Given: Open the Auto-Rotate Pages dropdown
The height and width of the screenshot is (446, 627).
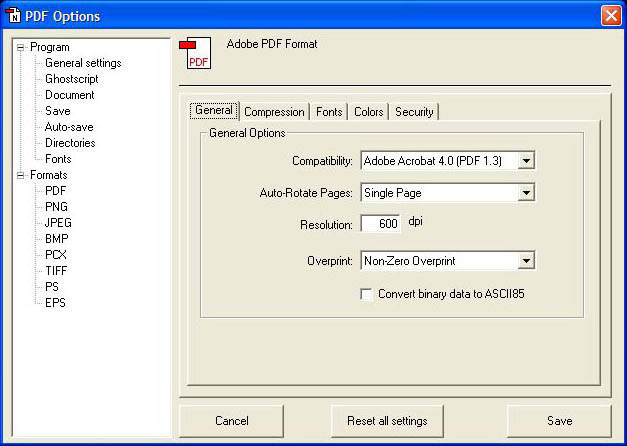Looking at the screenshot, I should coord(527,193).
